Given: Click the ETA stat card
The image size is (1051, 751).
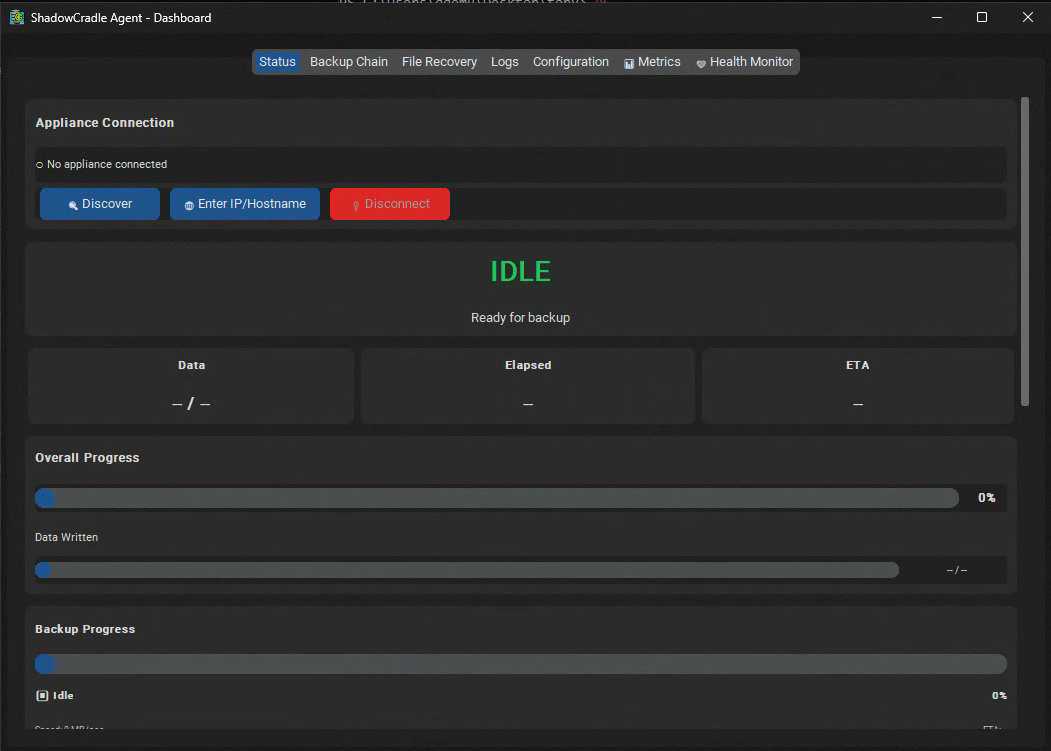Looking at the screenshot, I should pos(857,386).
